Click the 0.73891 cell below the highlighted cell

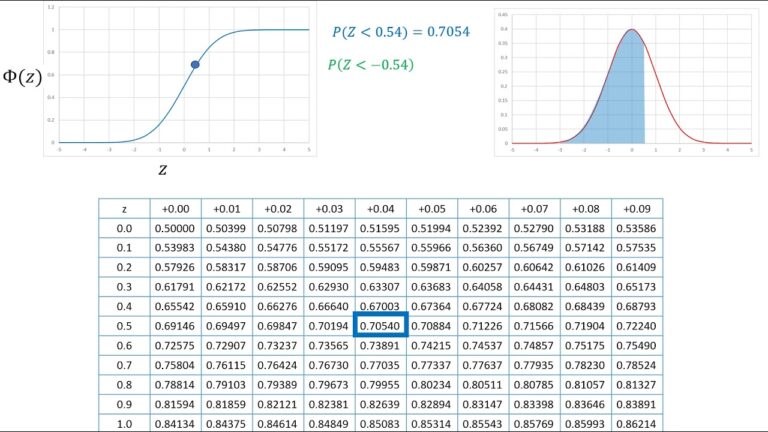(381, 345)
